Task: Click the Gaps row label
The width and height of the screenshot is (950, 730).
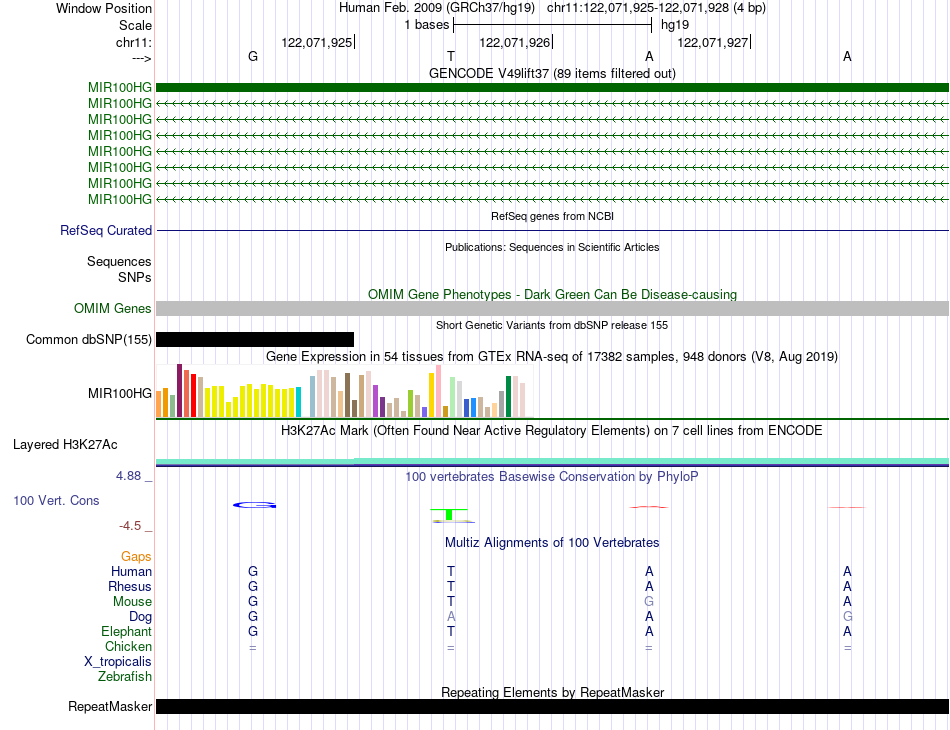Action: 136,556
